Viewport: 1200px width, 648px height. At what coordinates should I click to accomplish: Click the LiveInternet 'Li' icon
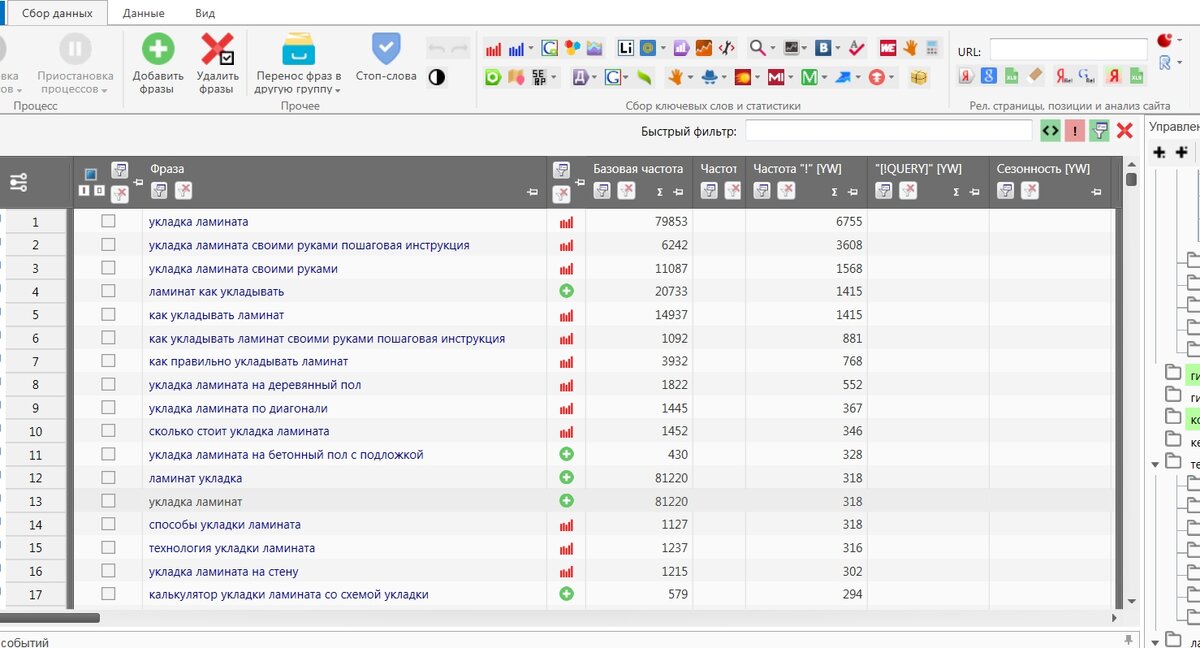coord(626,48)
